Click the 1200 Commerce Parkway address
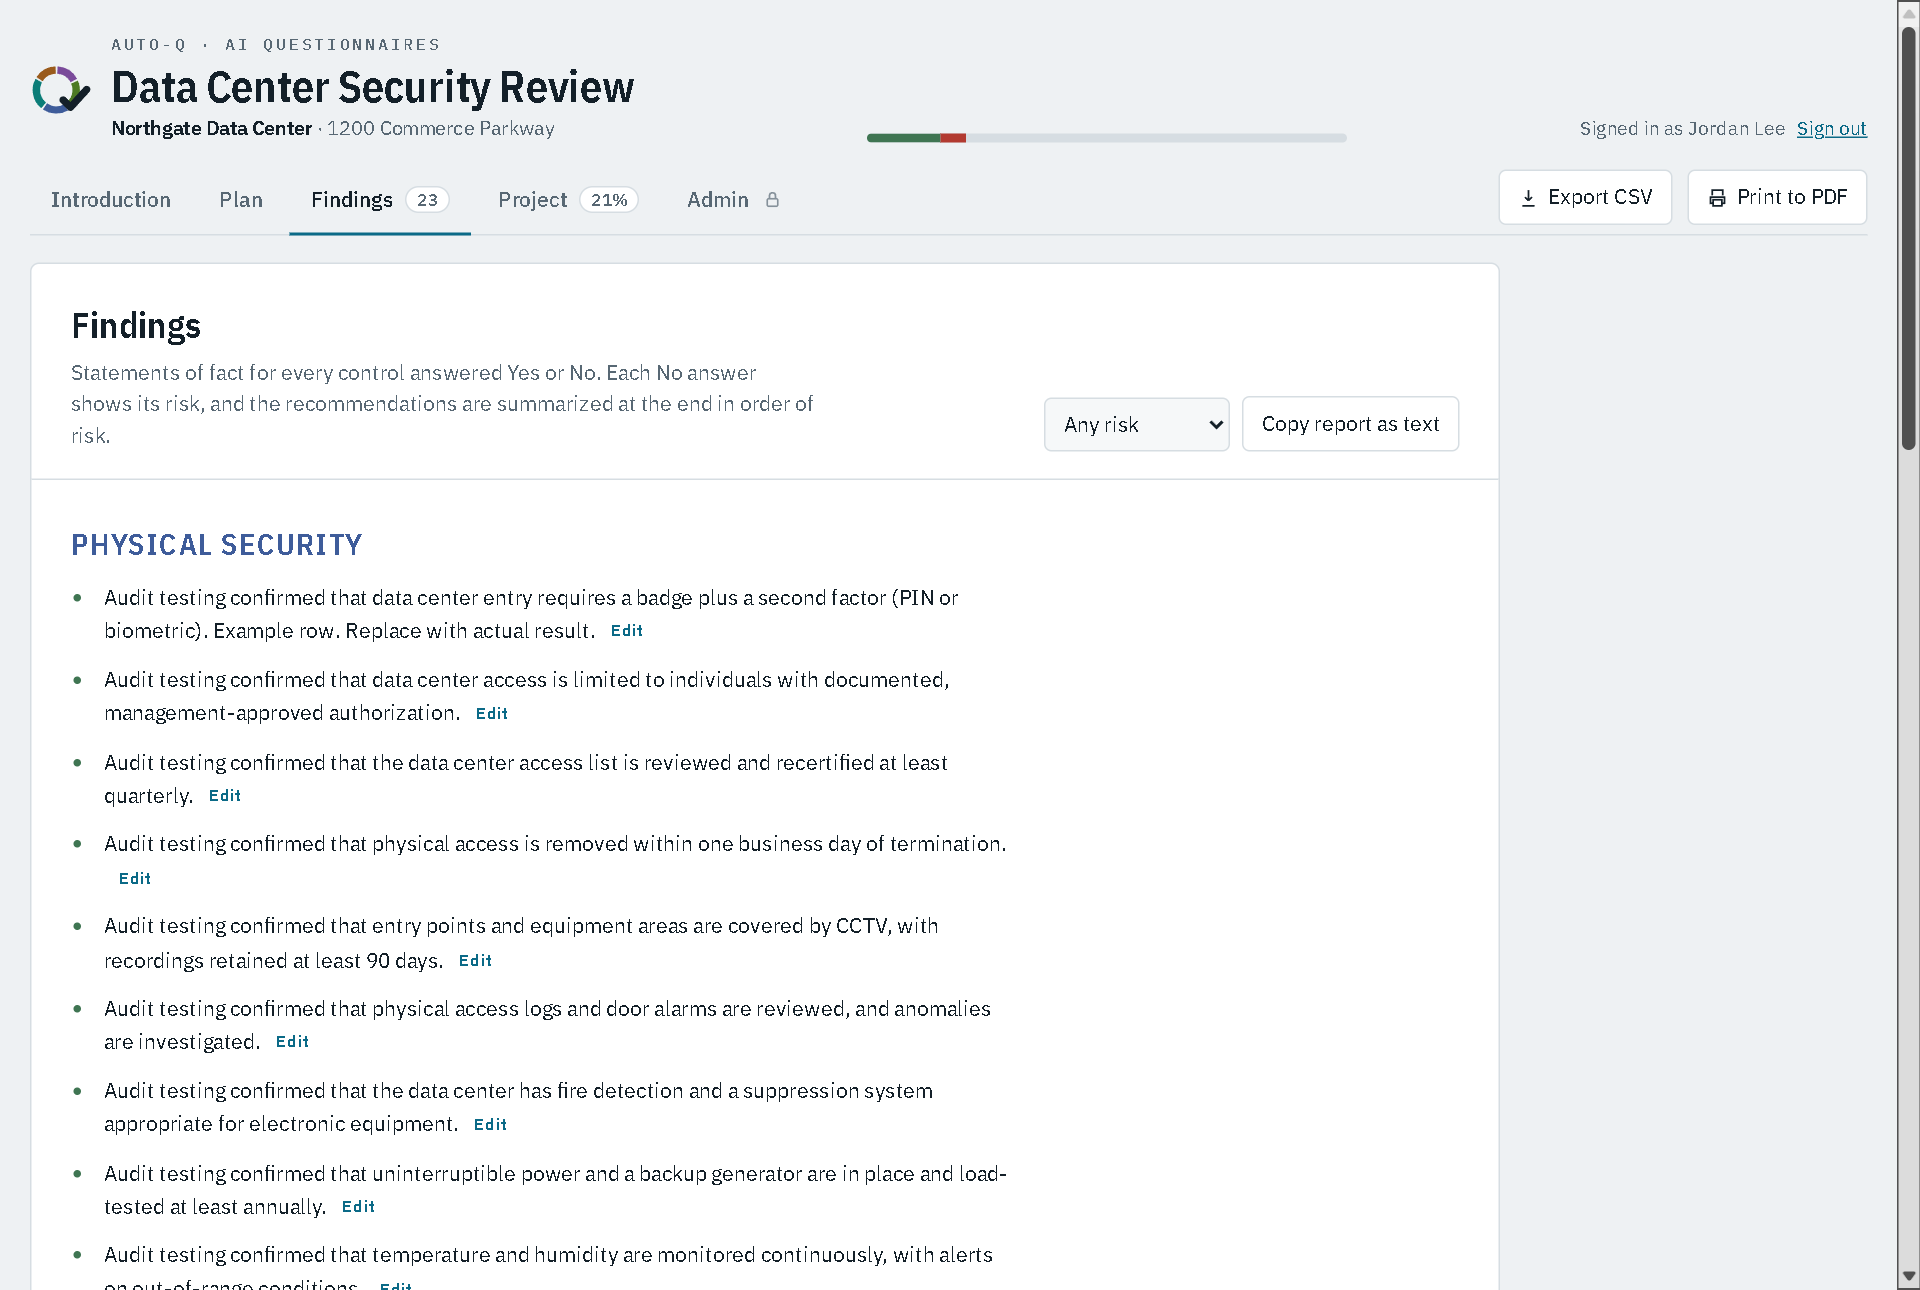The height and width of the screenshot is (1290, 1920). point(440,129)
